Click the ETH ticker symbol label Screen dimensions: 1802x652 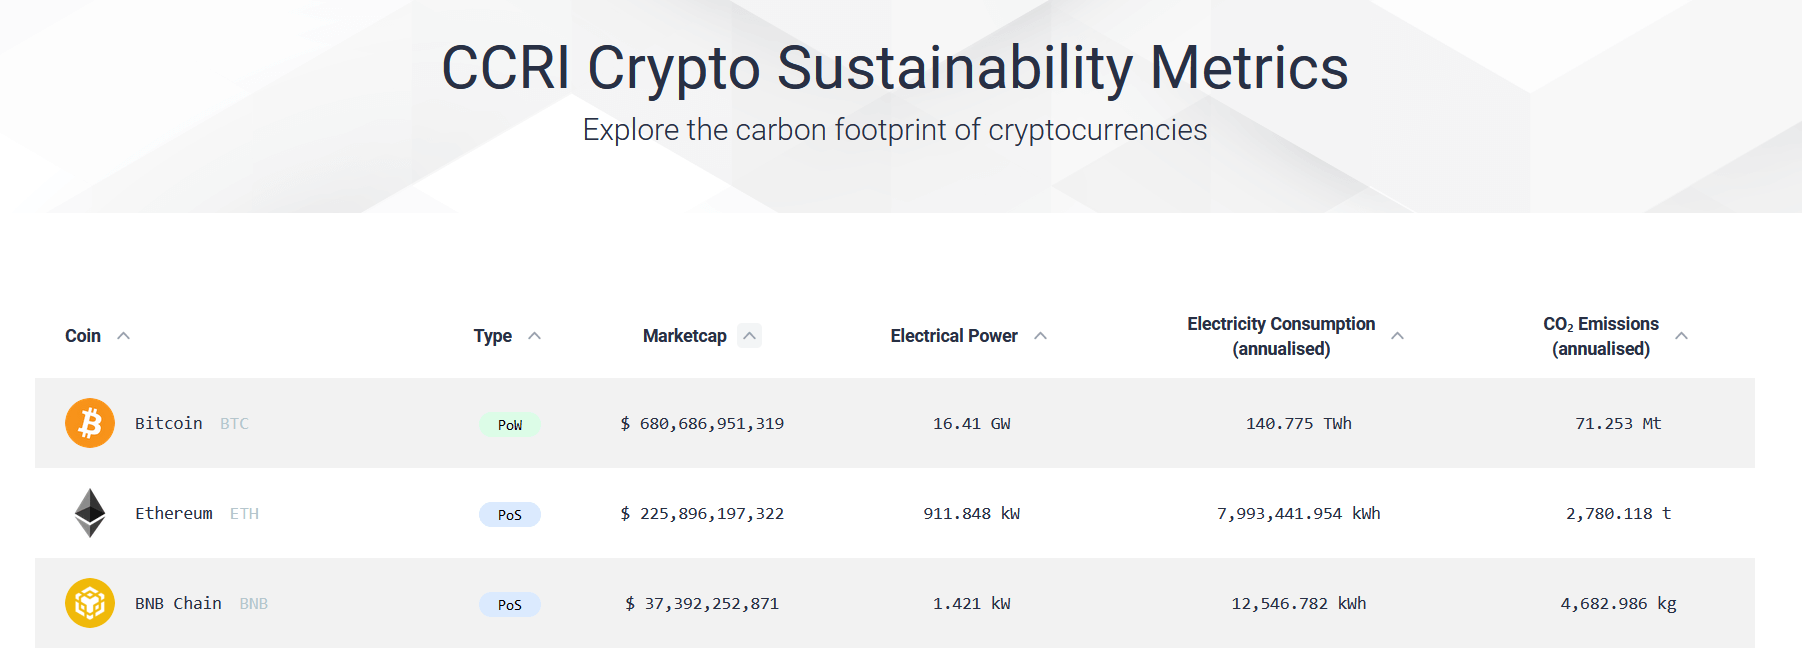(244, 513)
